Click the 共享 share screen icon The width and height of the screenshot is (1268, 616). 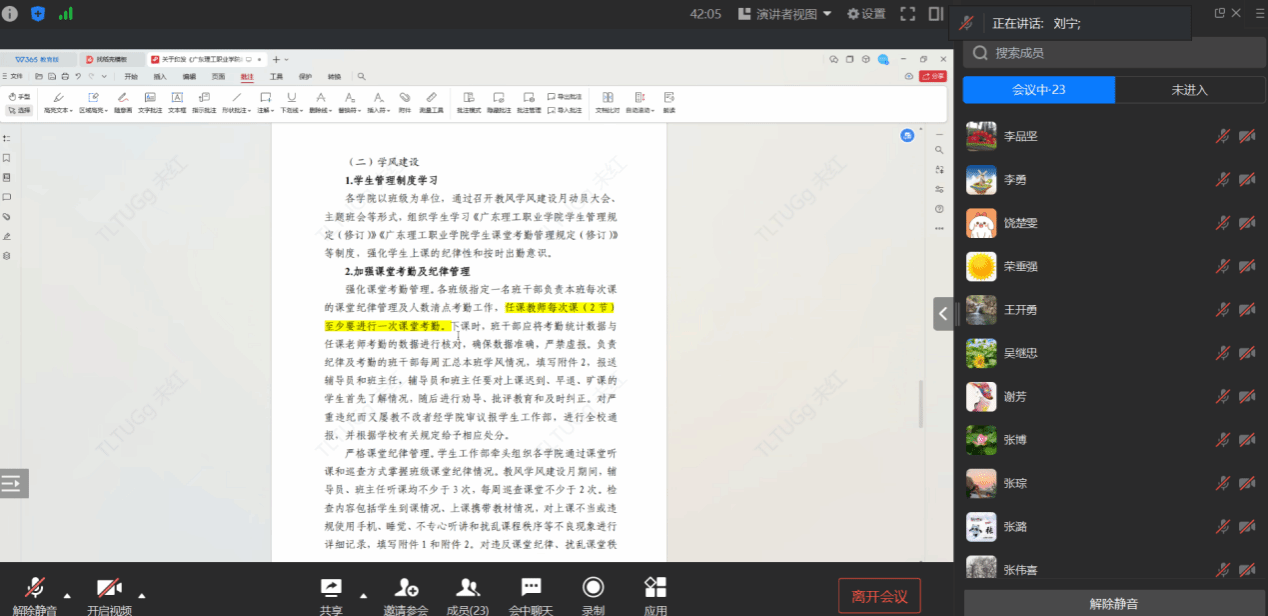coord(331,589)
